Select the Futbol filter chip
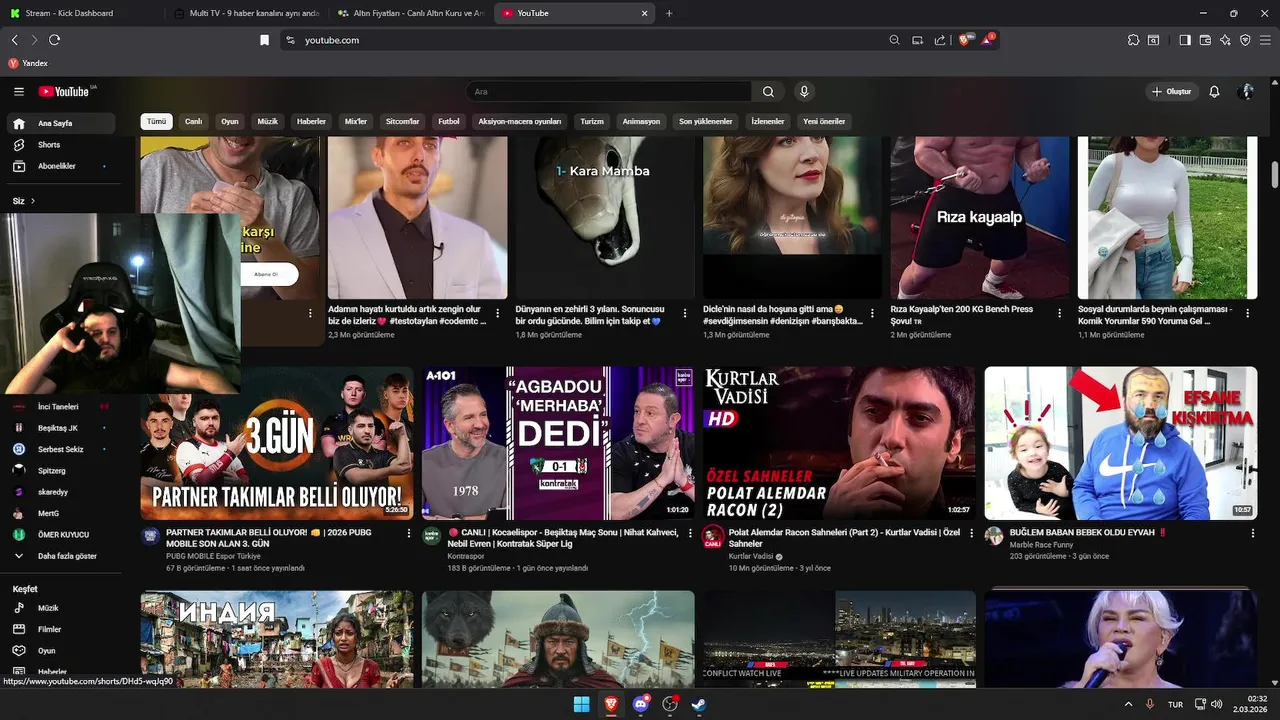1280x720 pixels. coord(449,121)
